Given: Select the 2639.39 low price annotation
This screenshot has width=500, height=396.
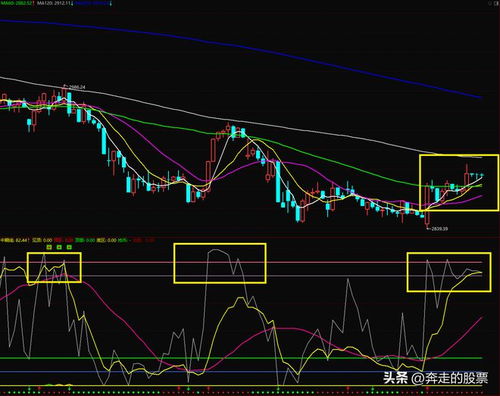Looking at the screenshot, I should point(439,229).
